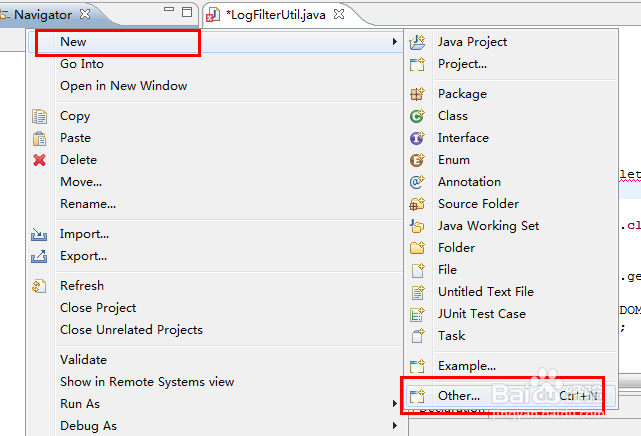The width and height of the screenshot is (641, 436).
Task: Click the Enum icon
Action: point(418,160)
